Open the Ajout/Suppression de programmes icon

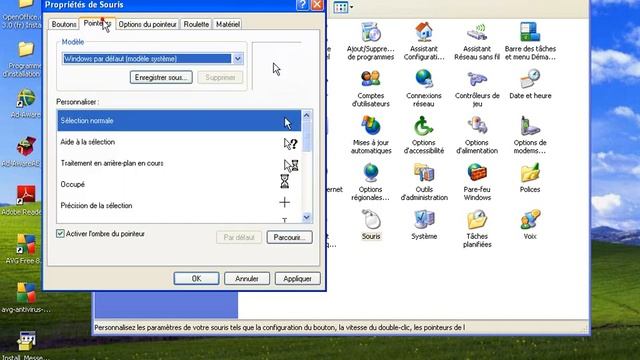[x=371, y=41]
